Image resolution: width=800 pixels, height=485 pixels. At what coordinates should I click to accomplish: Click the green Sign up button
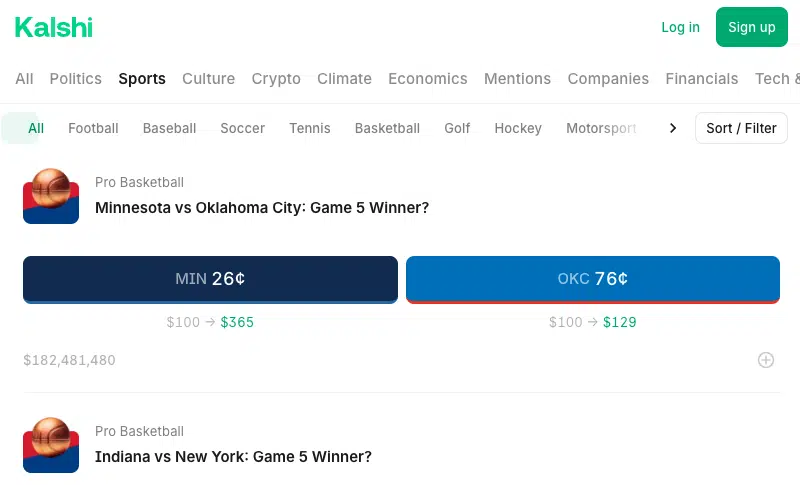[752, 27]
